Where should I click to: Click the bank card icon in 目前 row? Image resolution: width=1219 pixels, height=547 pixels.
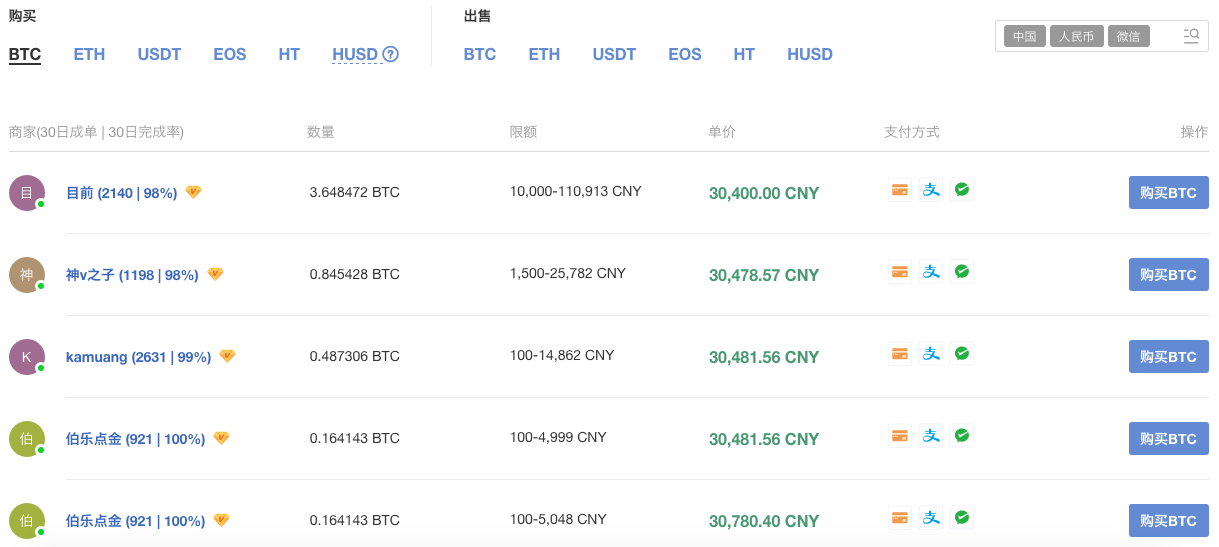click(x=900, y=190)
